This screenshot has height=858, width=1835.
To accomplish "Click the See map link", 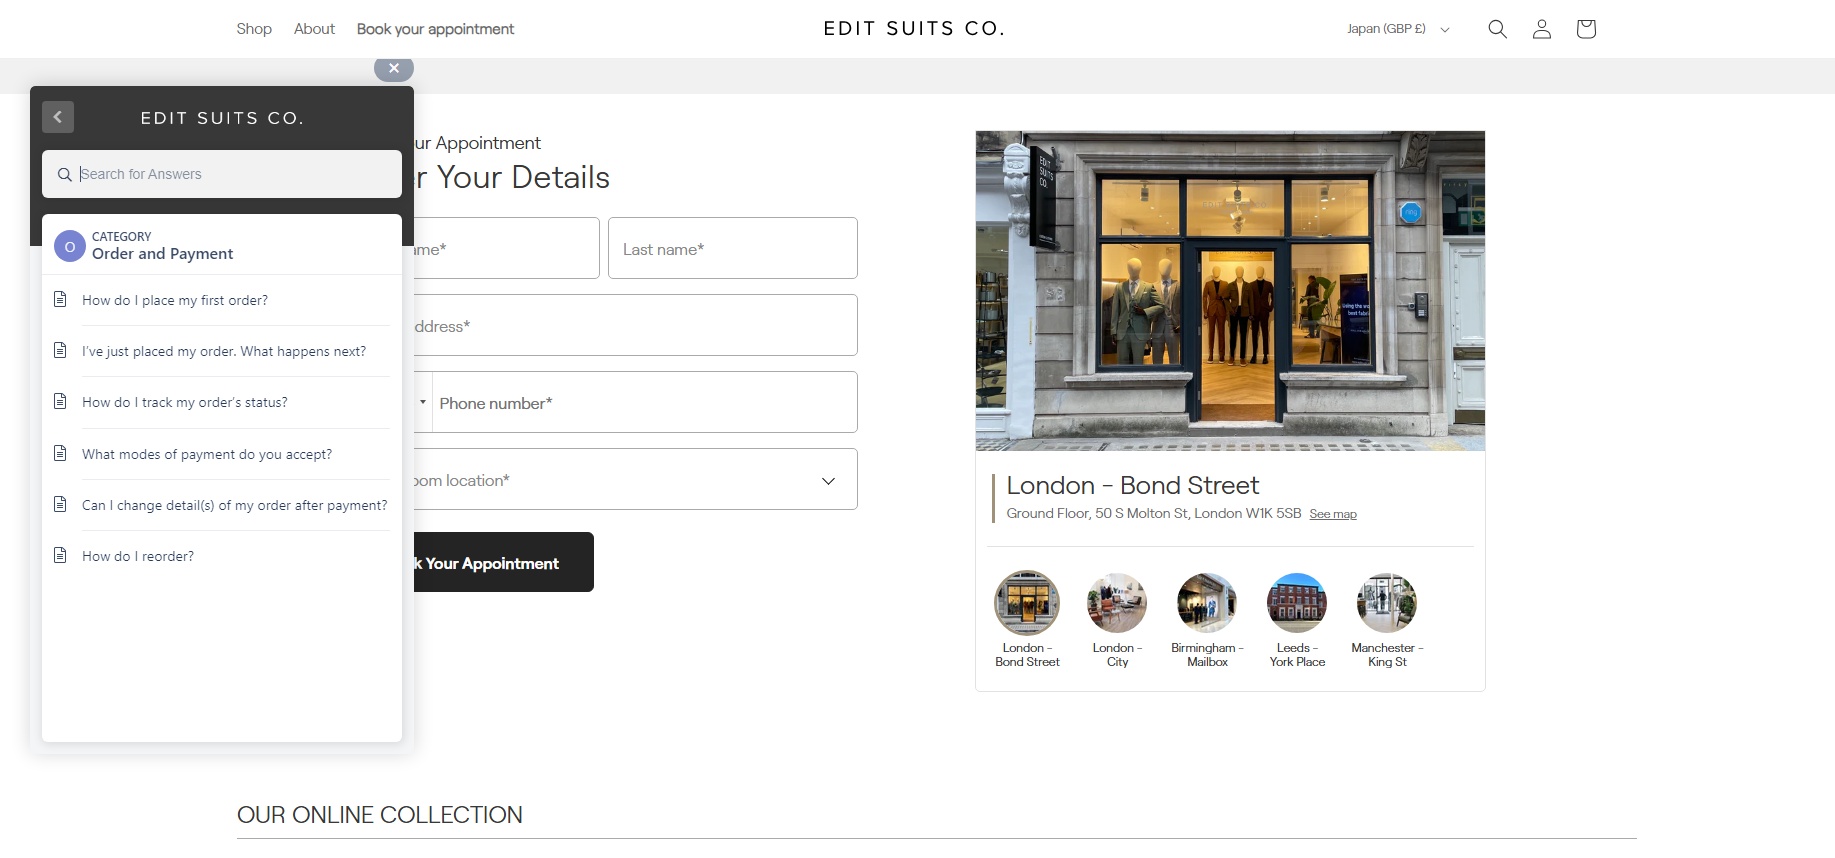I will (x=1333, y=514).
